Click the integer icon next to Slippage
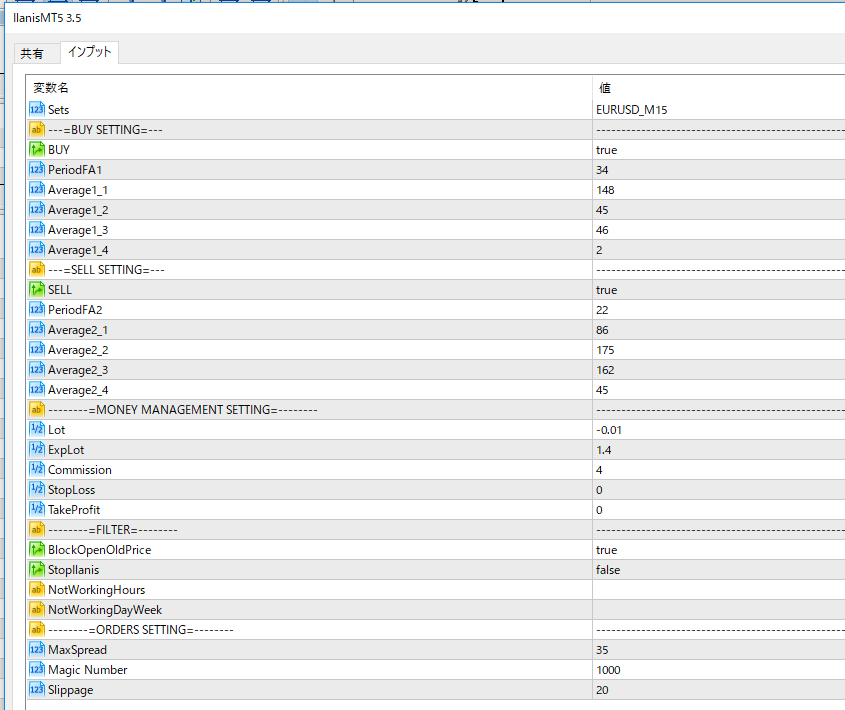845x710 pixels. pyautogui.click(x=37, y=690)
